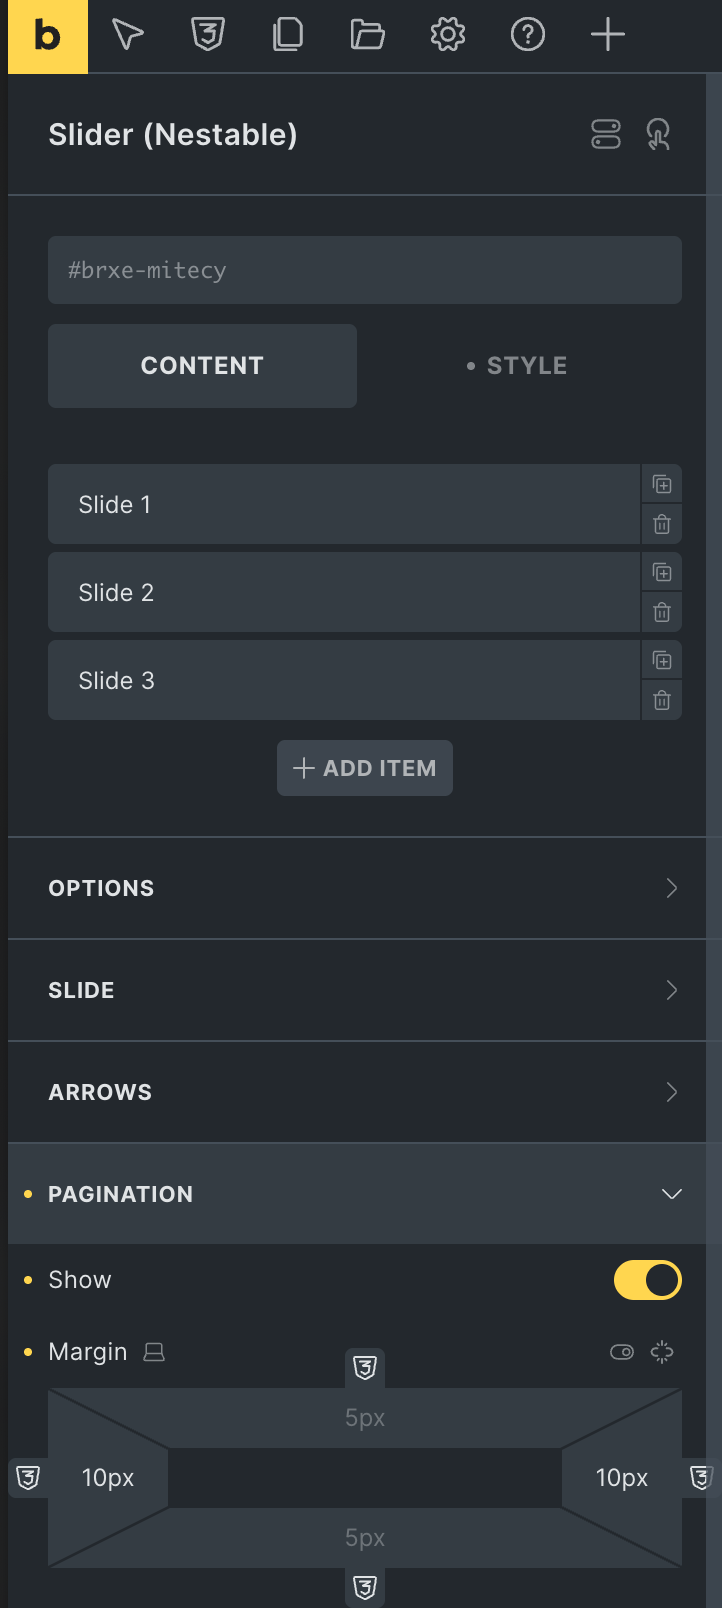Screen dimensions: 722x1608
Task: Open the Interactions icon next to Slider title
Action: click(657, 135)
